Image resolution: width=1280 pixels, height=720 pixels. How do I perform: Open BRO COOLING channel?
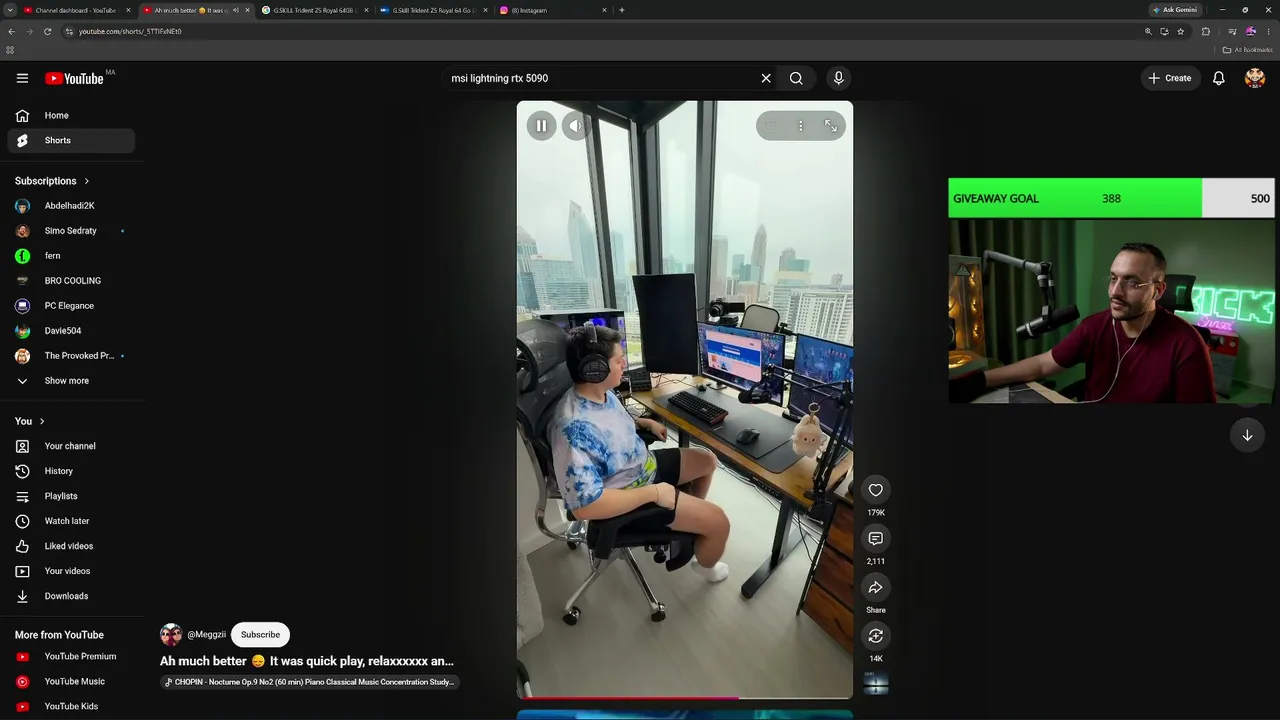[x=71, y=281]
